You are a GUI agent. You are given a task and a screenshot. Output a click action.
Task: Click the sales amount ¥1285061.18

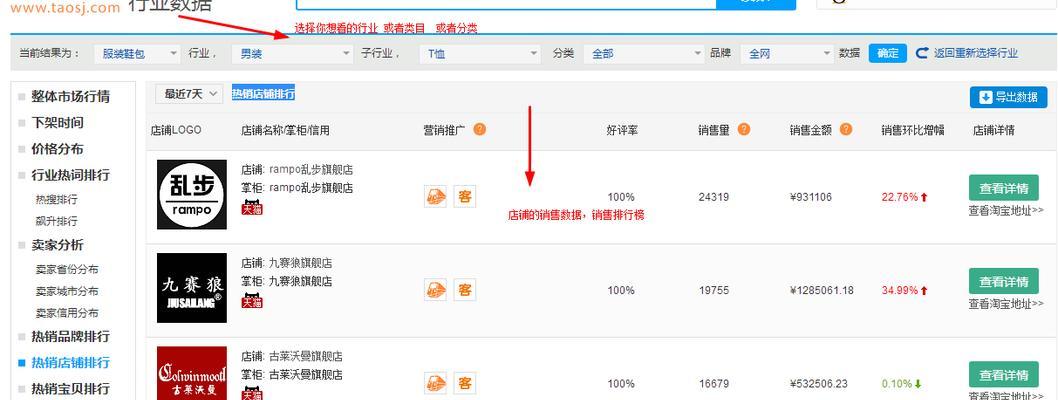click(821, 291)
